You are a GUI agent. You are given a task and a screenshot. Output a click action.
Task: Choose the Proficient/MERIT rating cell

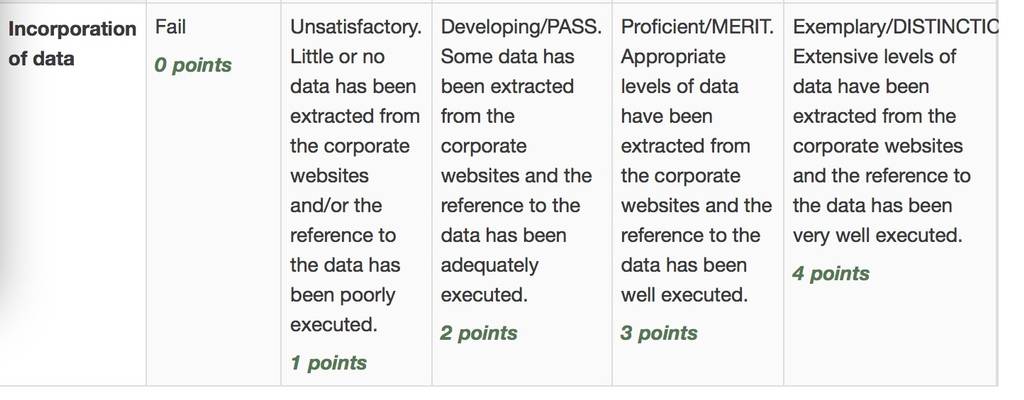pyautogui.click(x=697, y=194)
